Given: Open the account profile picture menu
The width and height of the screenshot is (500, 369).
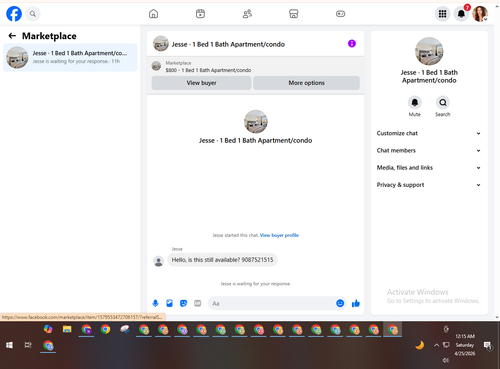Looking at the screenshot, I should tap(480, 14).
